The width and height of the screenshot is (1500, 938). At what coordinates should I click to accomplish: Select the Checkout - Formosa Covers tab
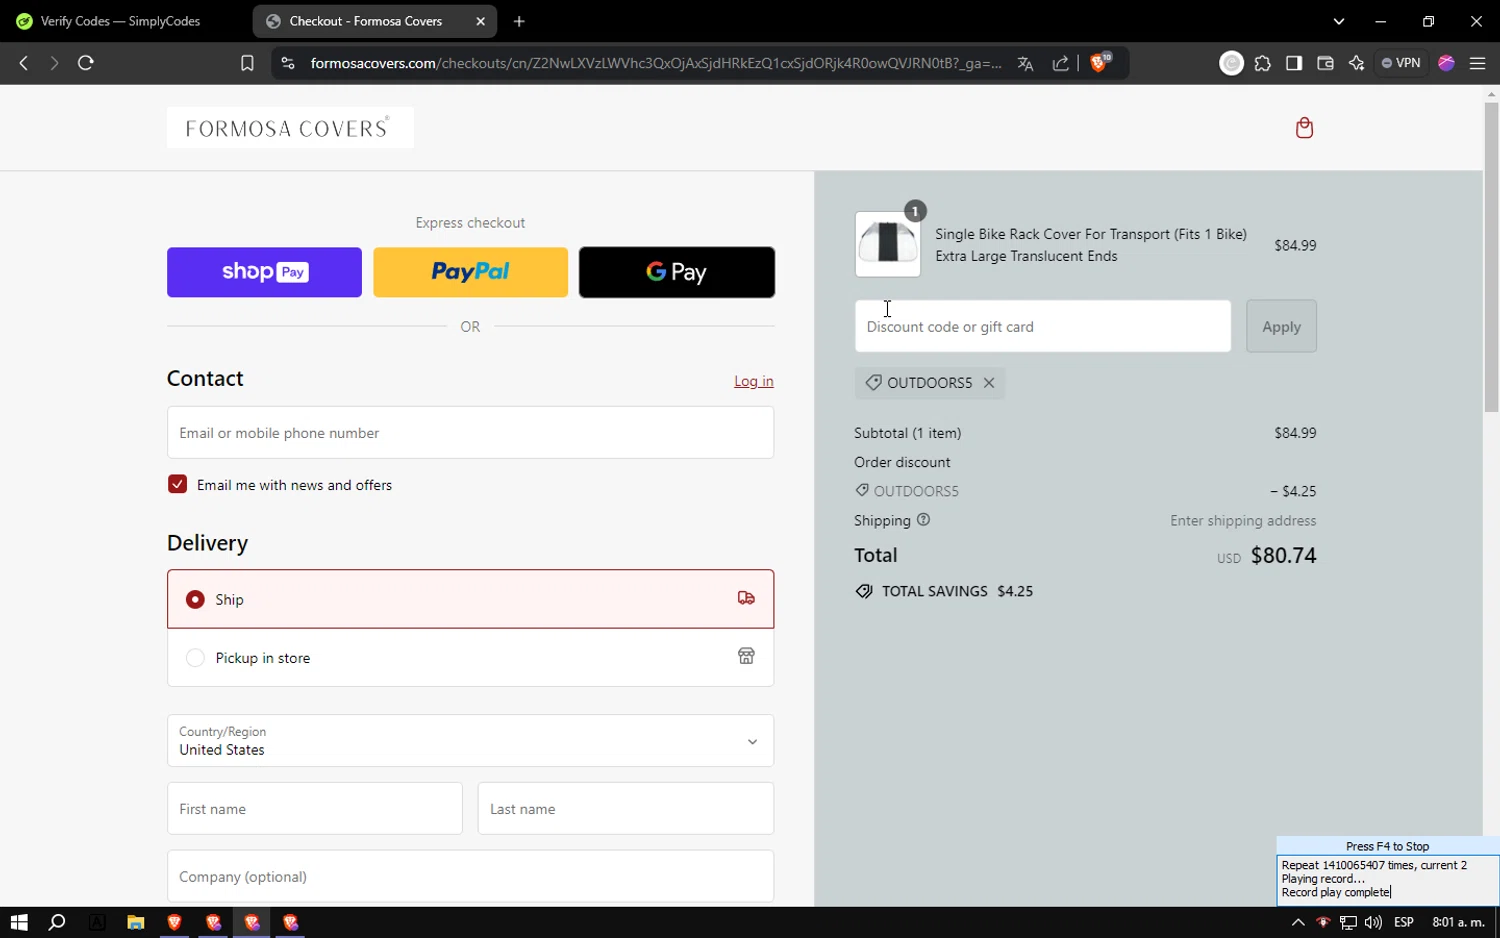[x=365, y=21]
